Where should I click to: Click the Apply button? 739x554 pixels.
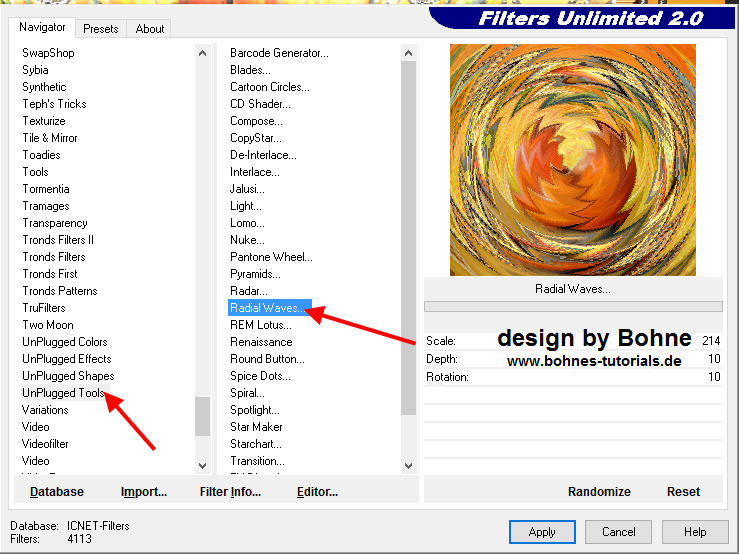[x=542, y=532]
